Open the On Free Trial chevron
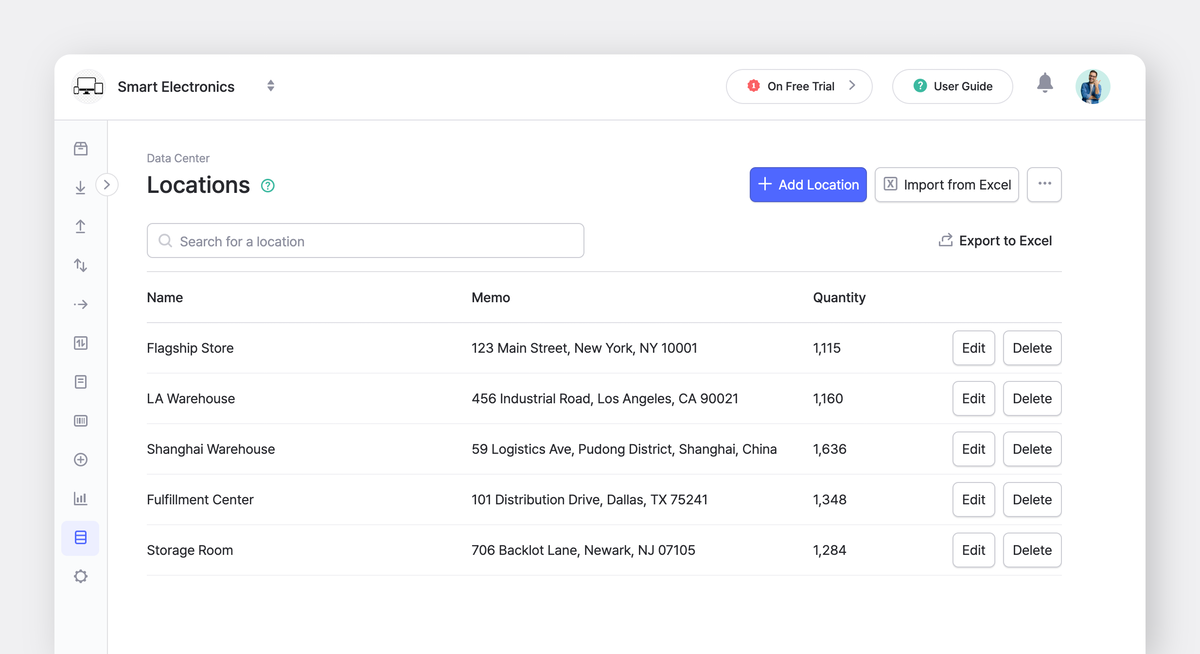1200x654 pixels. [x=855, y=86]
